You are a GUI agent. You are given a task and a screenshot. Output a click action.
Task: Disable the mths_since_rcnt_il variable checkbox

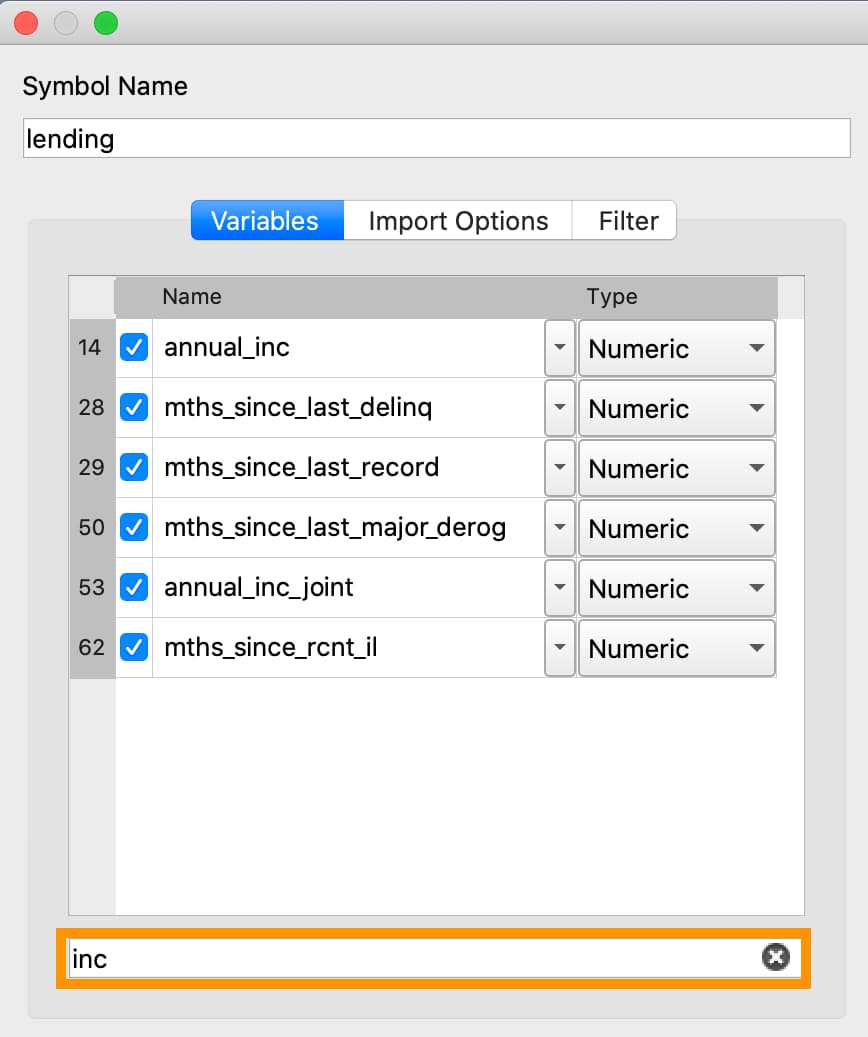pyautogui.click(x=133, y=648)
